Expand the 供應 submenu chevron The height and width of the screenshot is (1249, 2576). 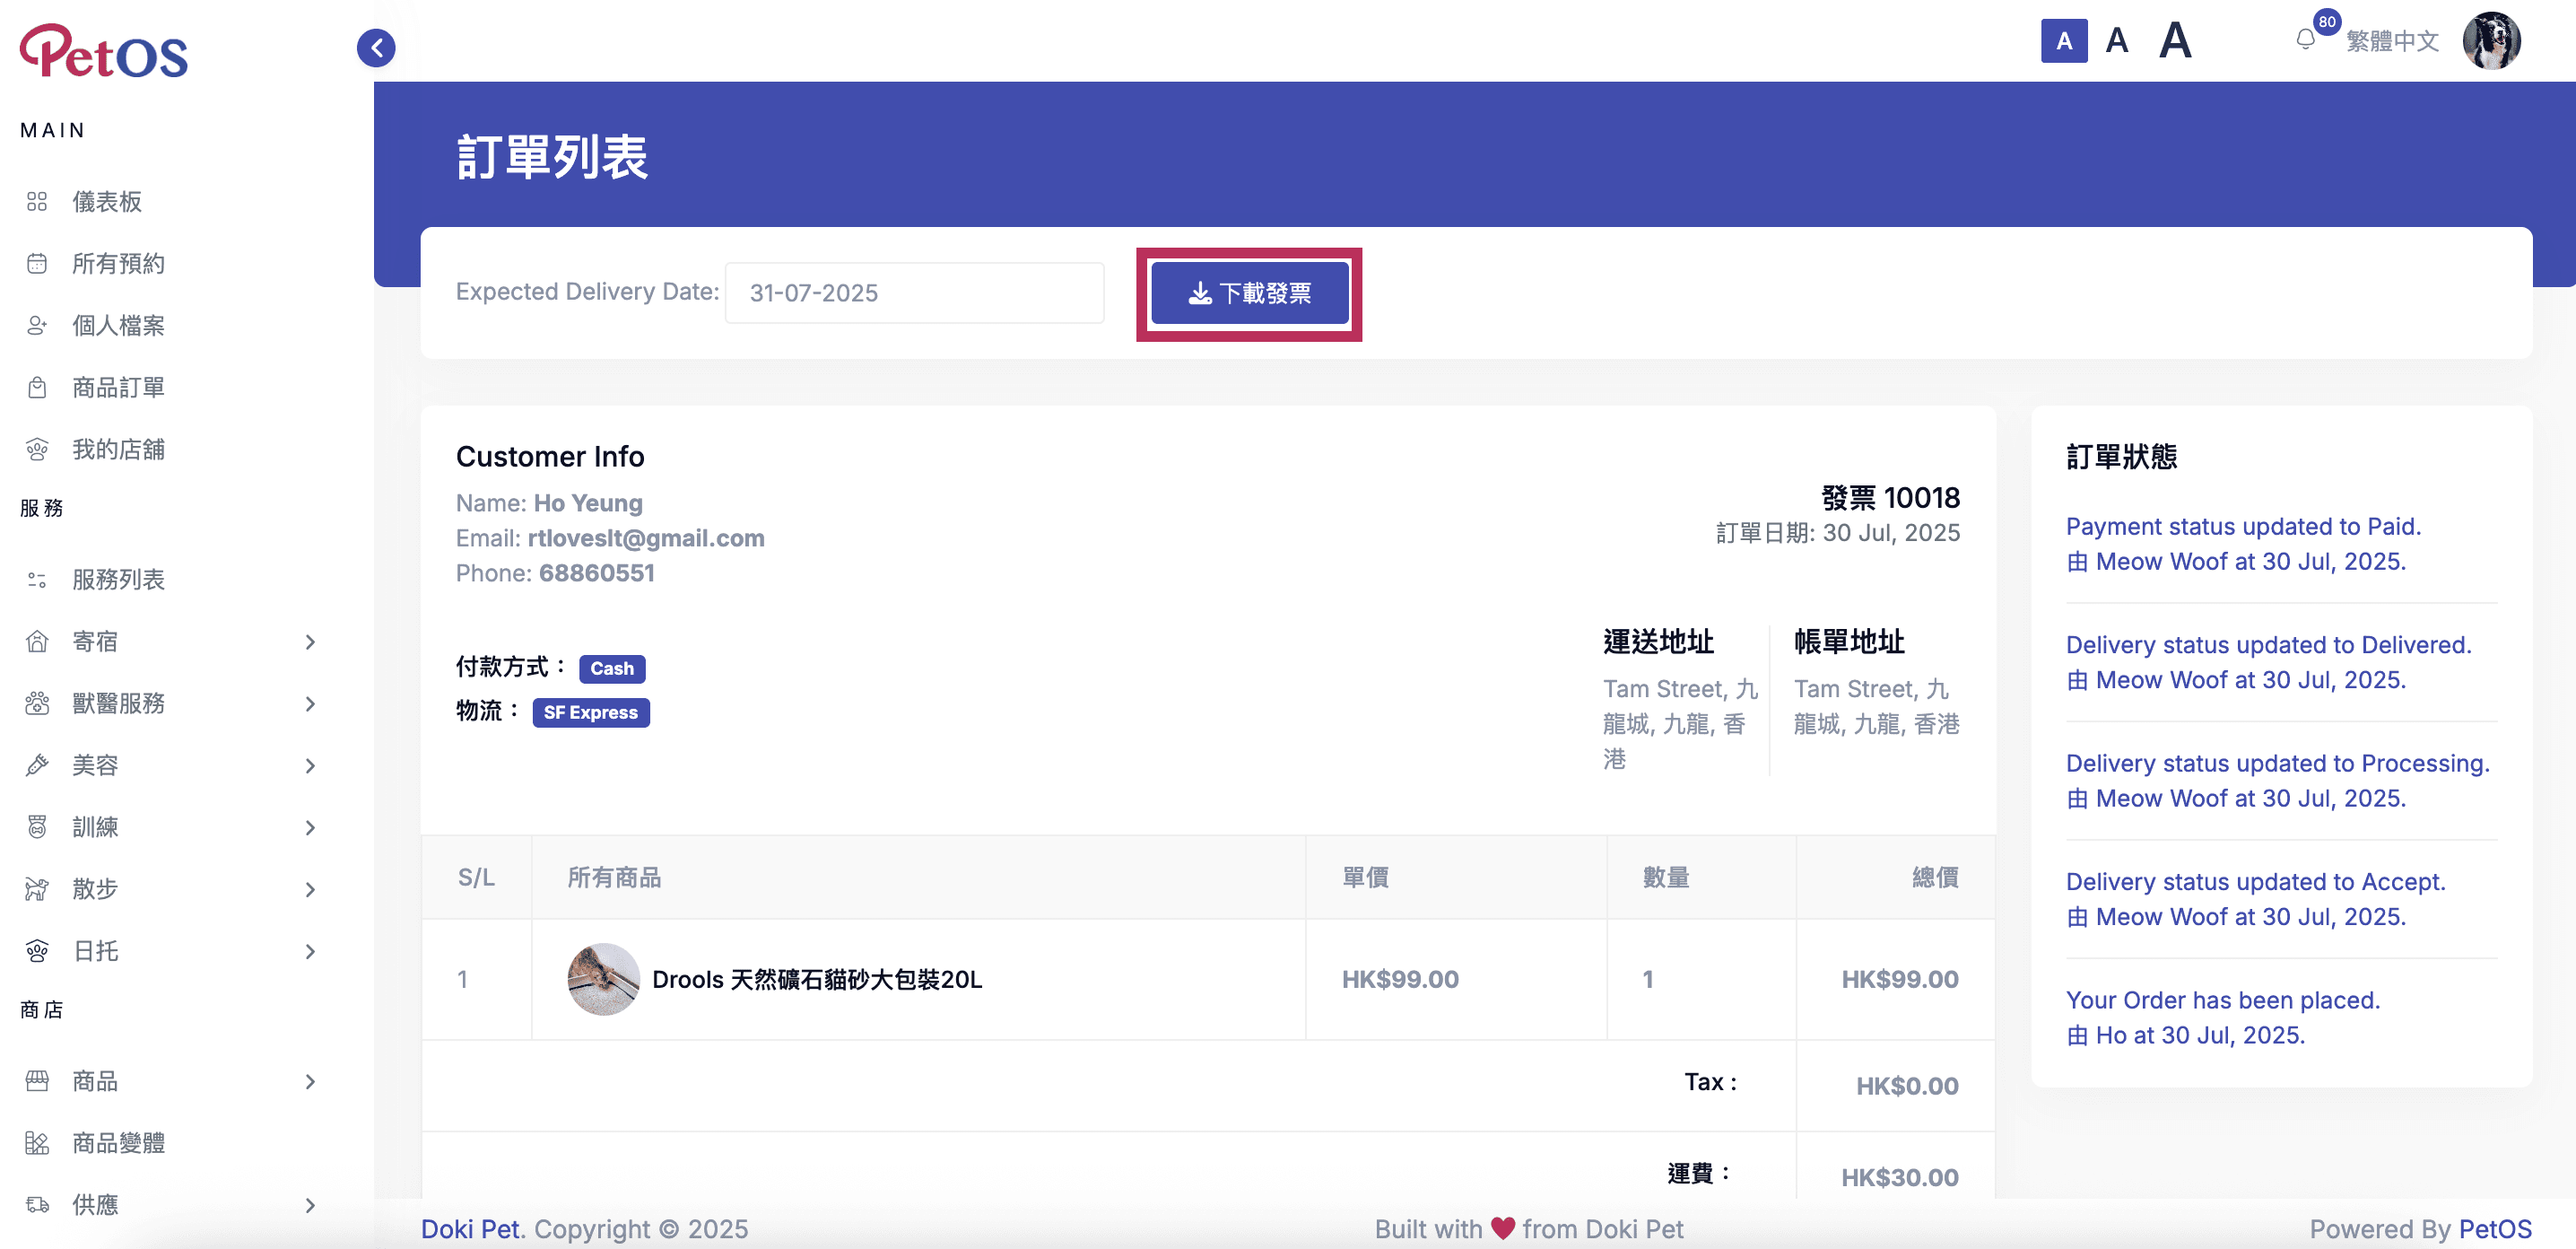click(310, 1206)
